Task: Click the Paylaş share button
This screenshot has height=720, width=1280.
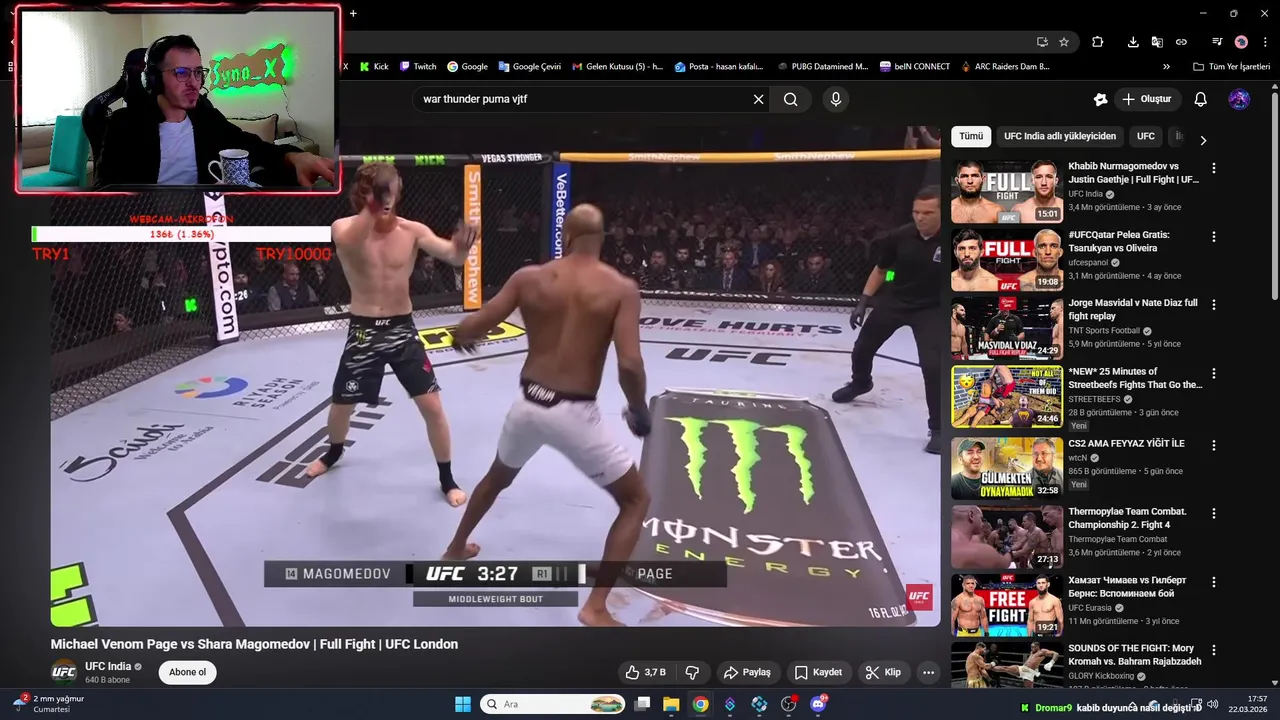Action: pyautogui.click(x=747, y=672)
